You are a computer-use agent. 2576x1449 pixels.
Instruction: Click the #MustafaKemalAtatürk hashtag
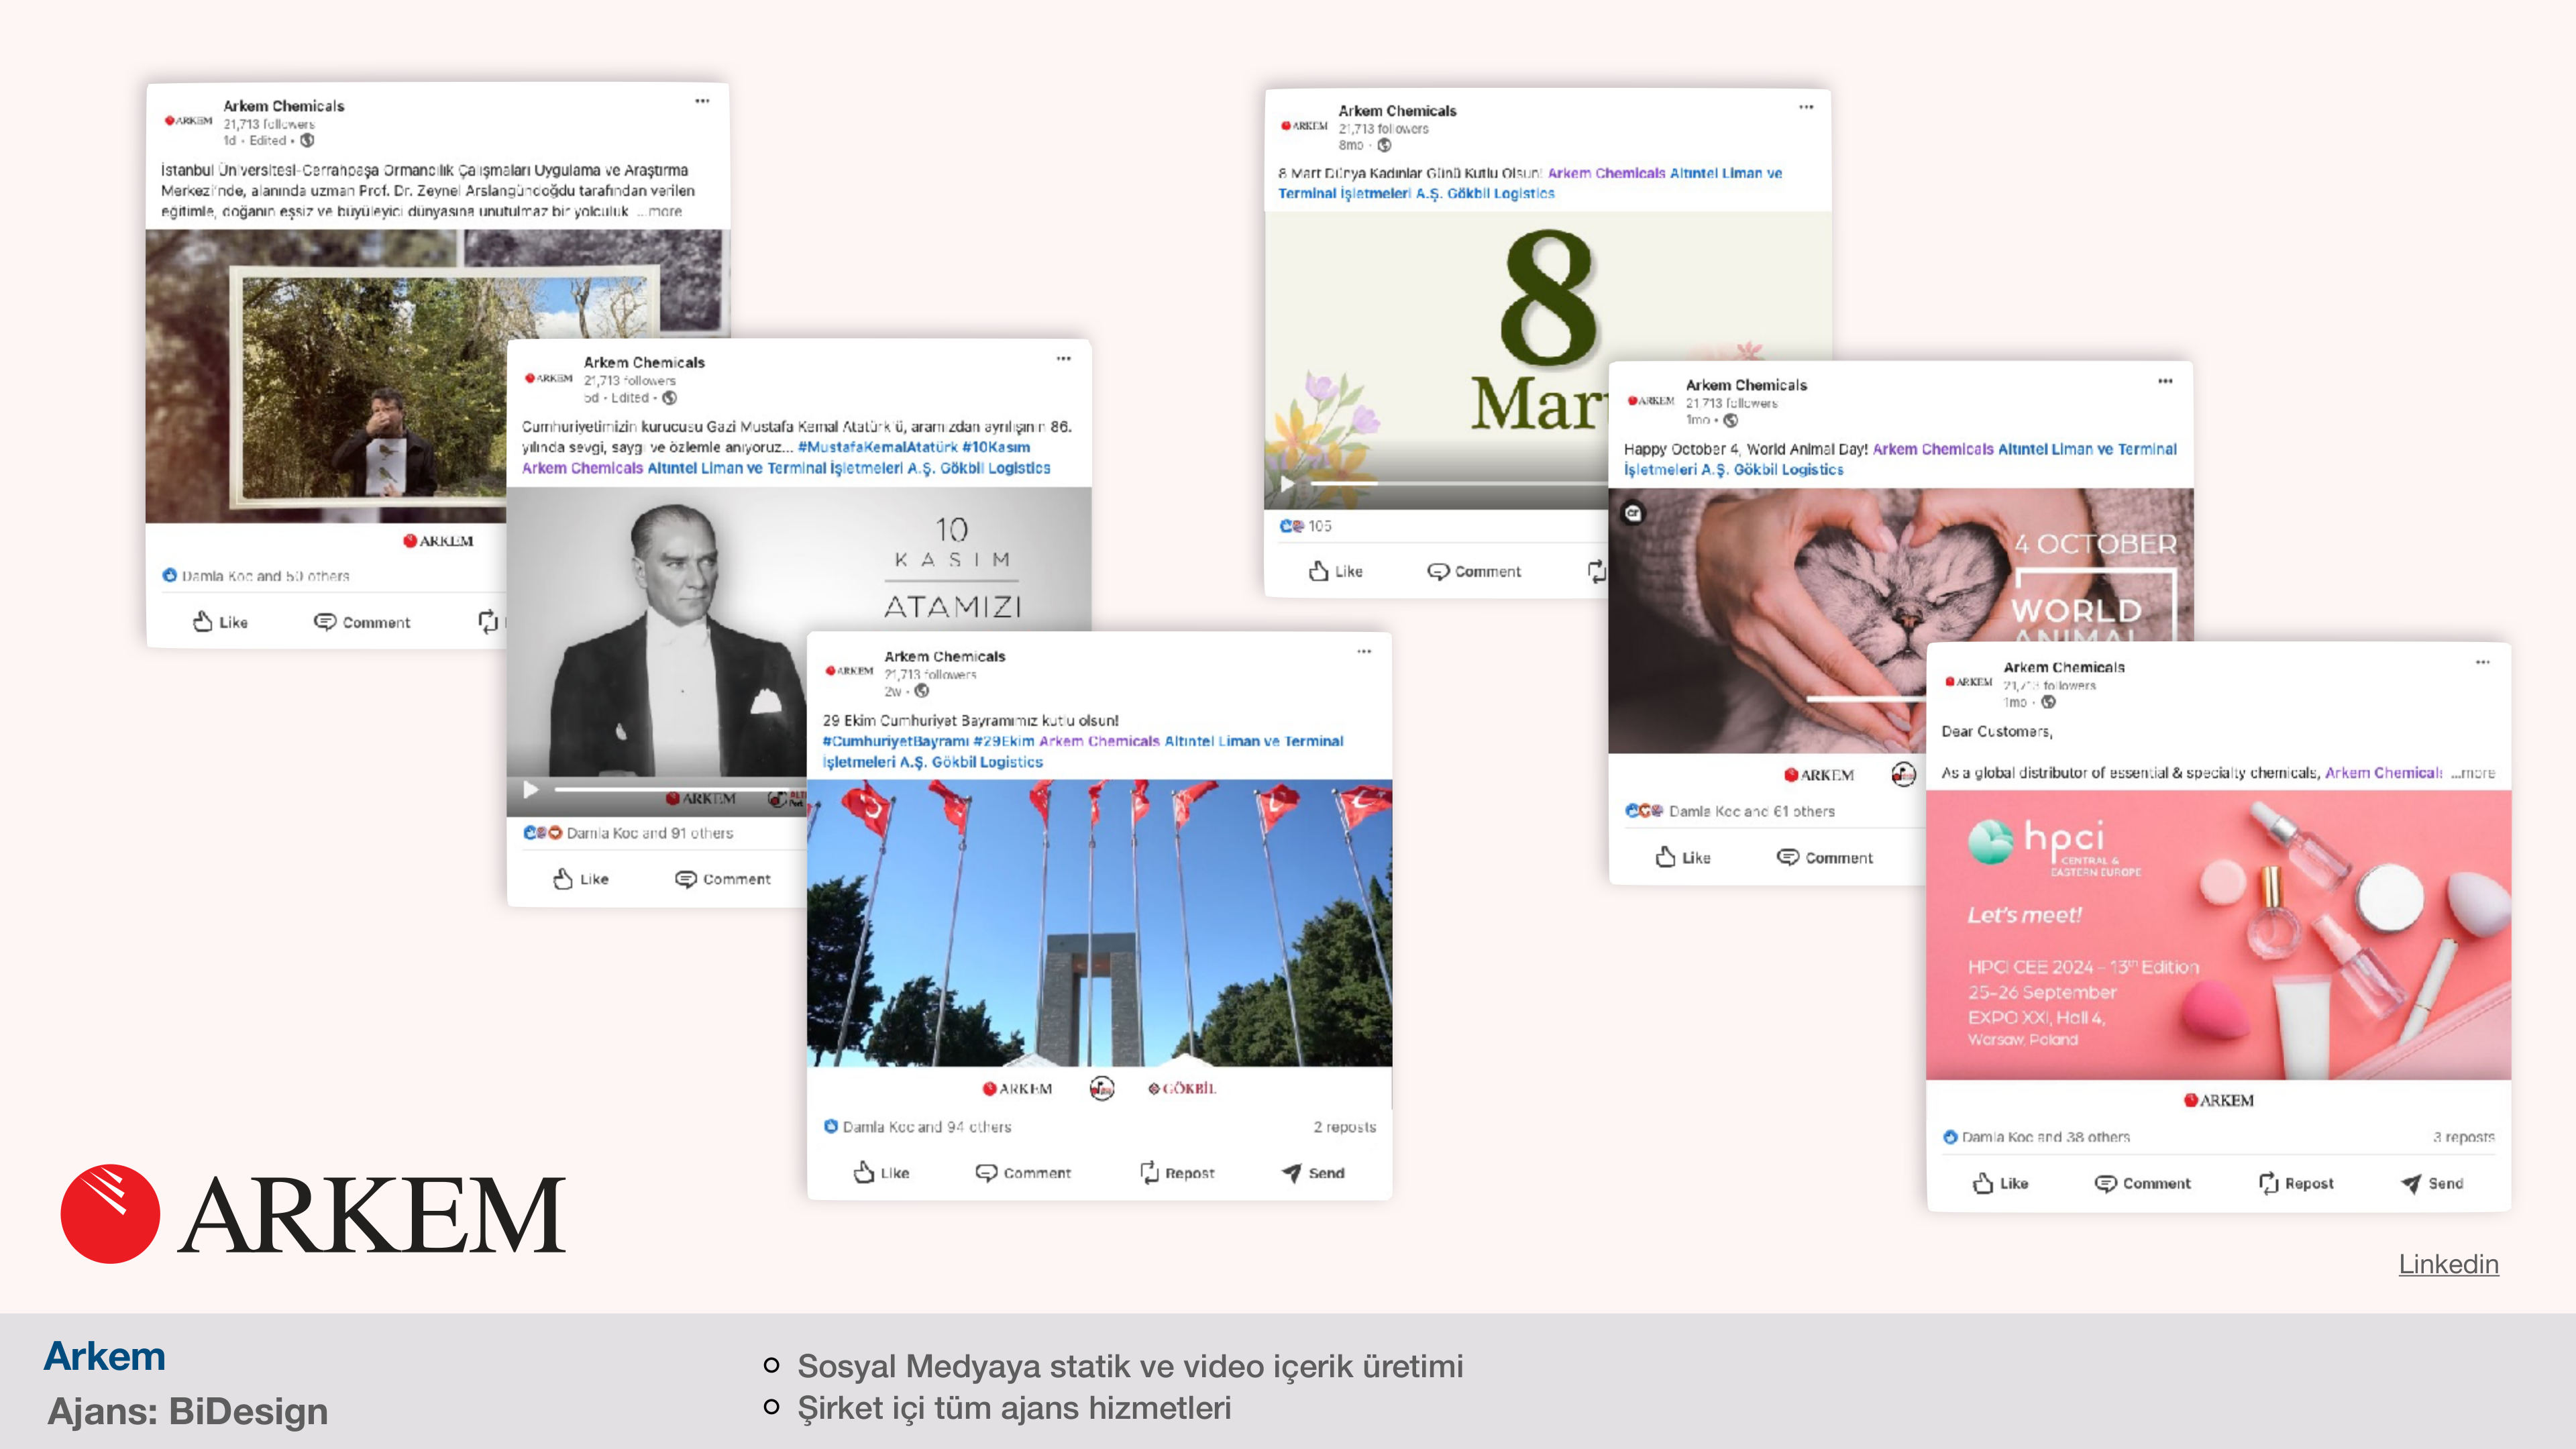click(877, 447)
